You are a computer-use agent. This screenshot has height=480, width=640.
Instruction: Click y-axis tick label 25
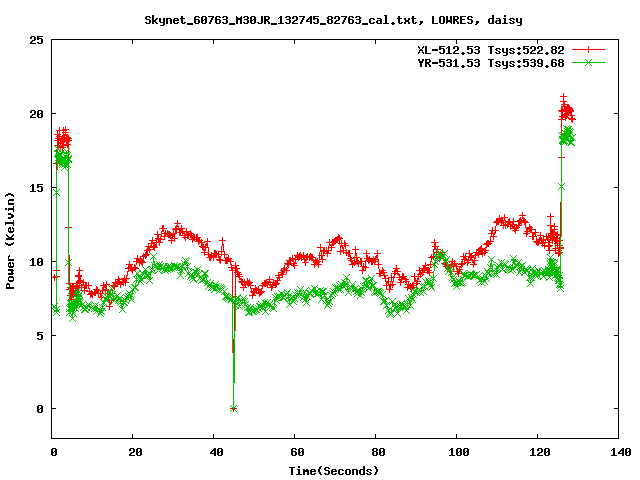click(36, 40)
